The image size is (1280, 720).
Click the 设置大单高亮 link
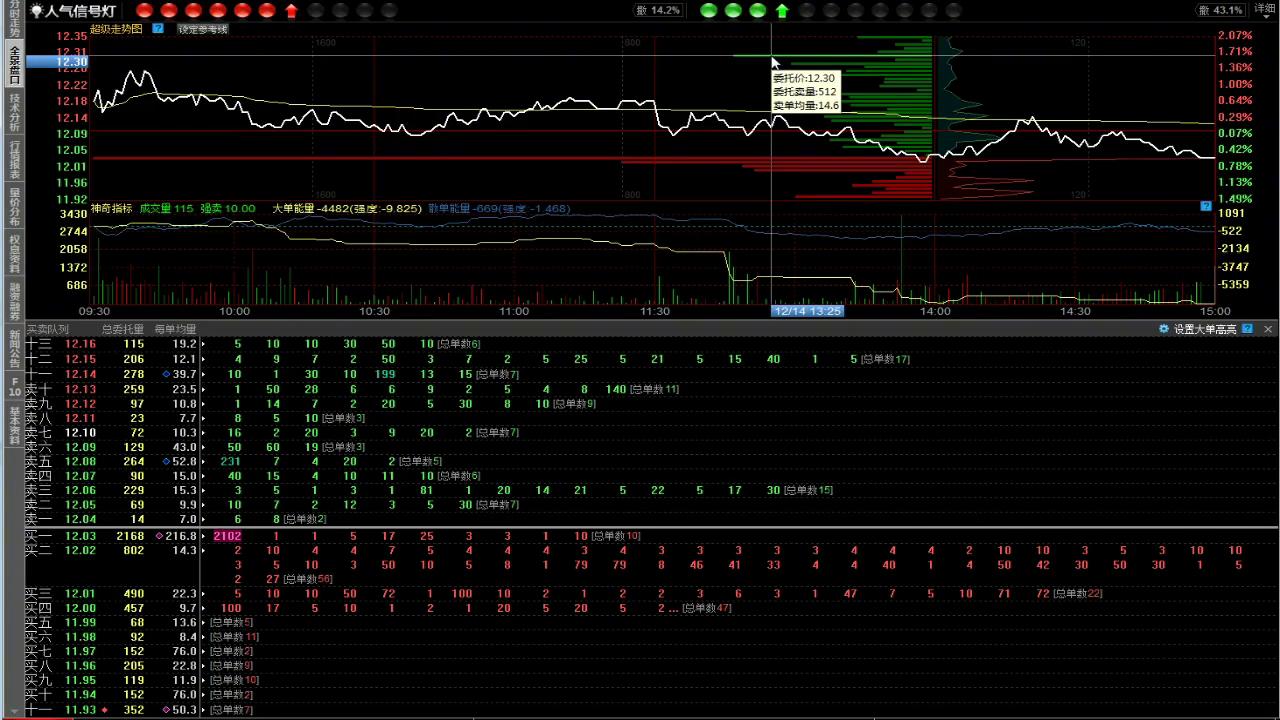pos(1205,329)
